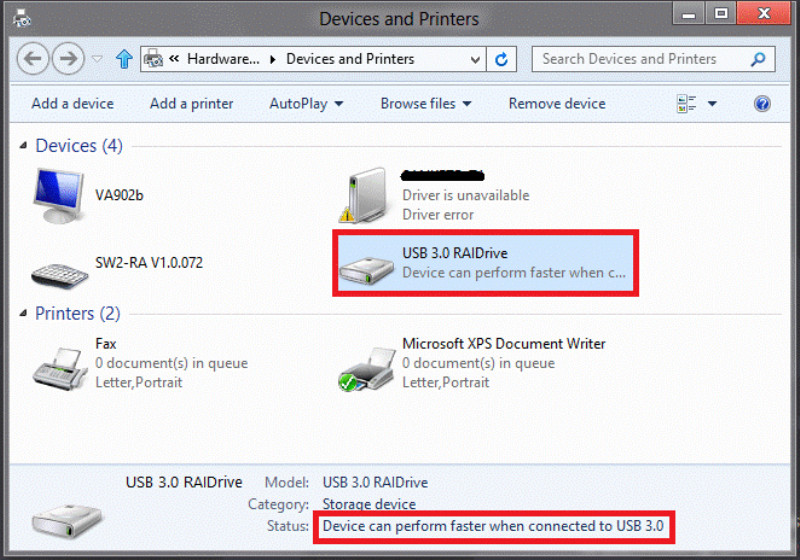This screenshot has width=800, height=560.
Task: Select the SW2-RA V1.0.072 label
Action: click(x=149, y=263)
